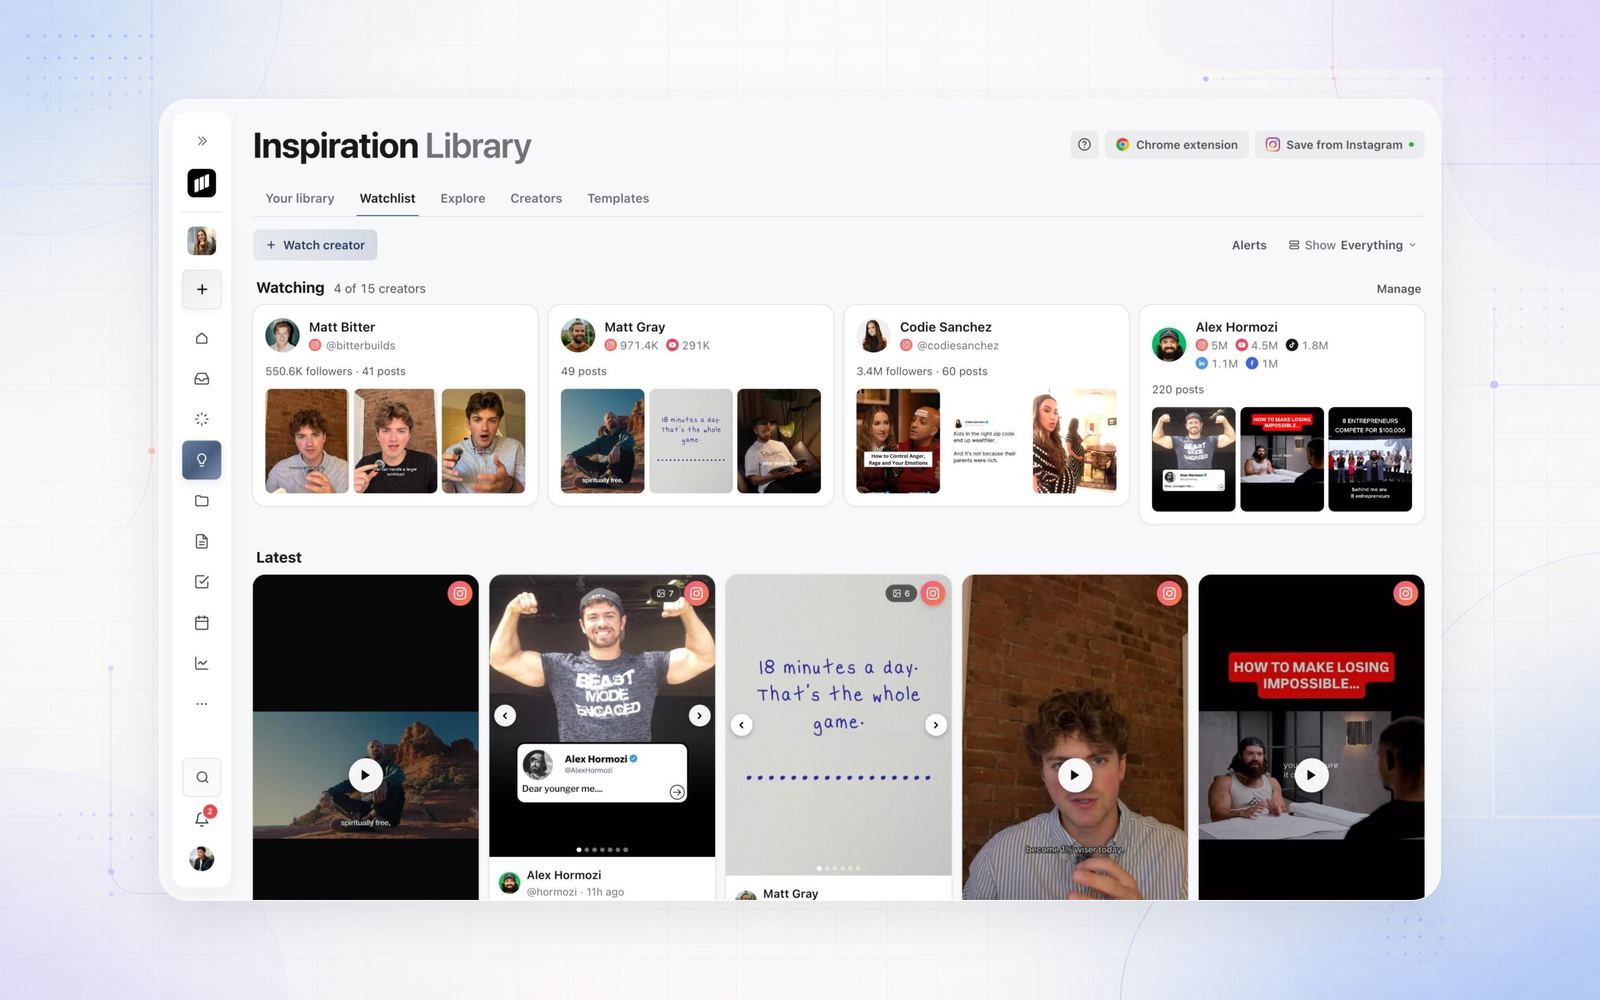Viewport: 1600px width, 1000px height.
Task: Open the sparkle AI icon in sidebar
Action: point(202,419)
